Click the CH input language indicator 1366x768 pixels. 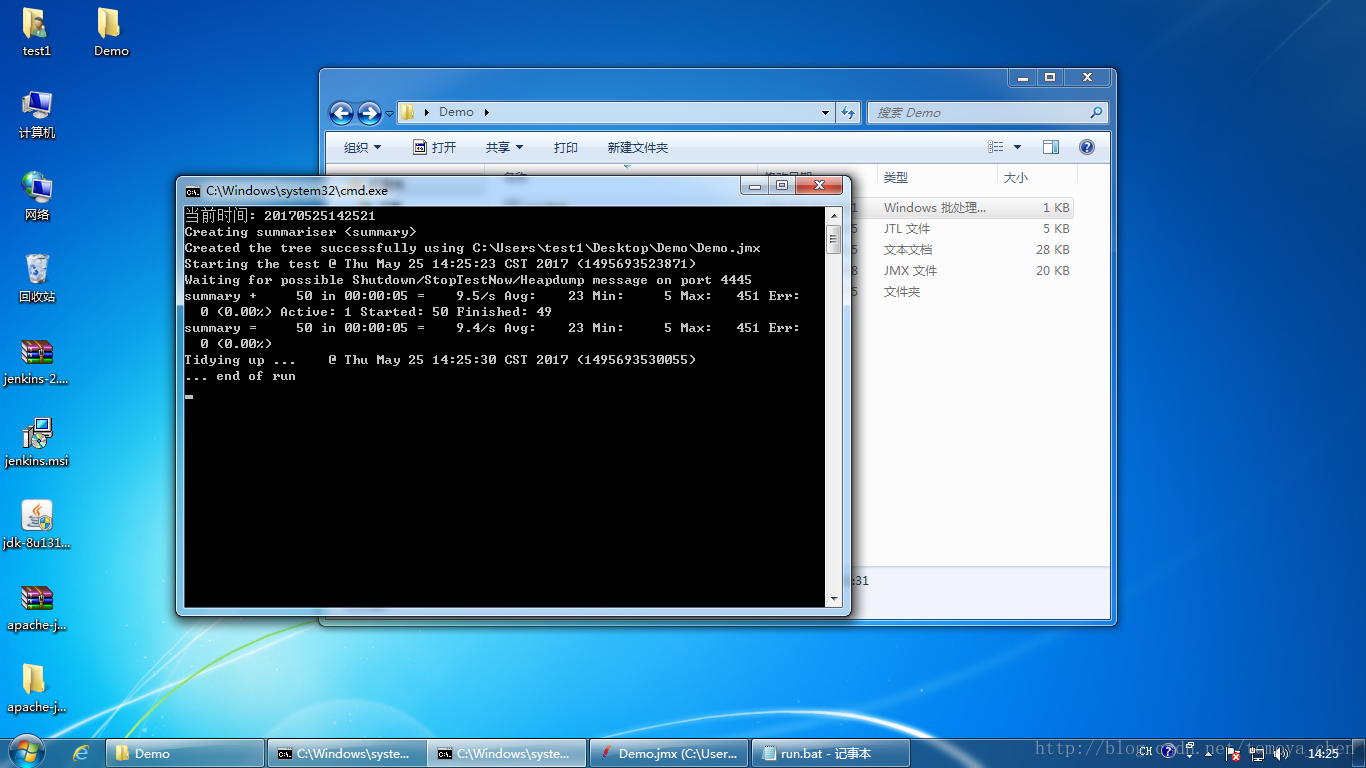coord(1145,752)
